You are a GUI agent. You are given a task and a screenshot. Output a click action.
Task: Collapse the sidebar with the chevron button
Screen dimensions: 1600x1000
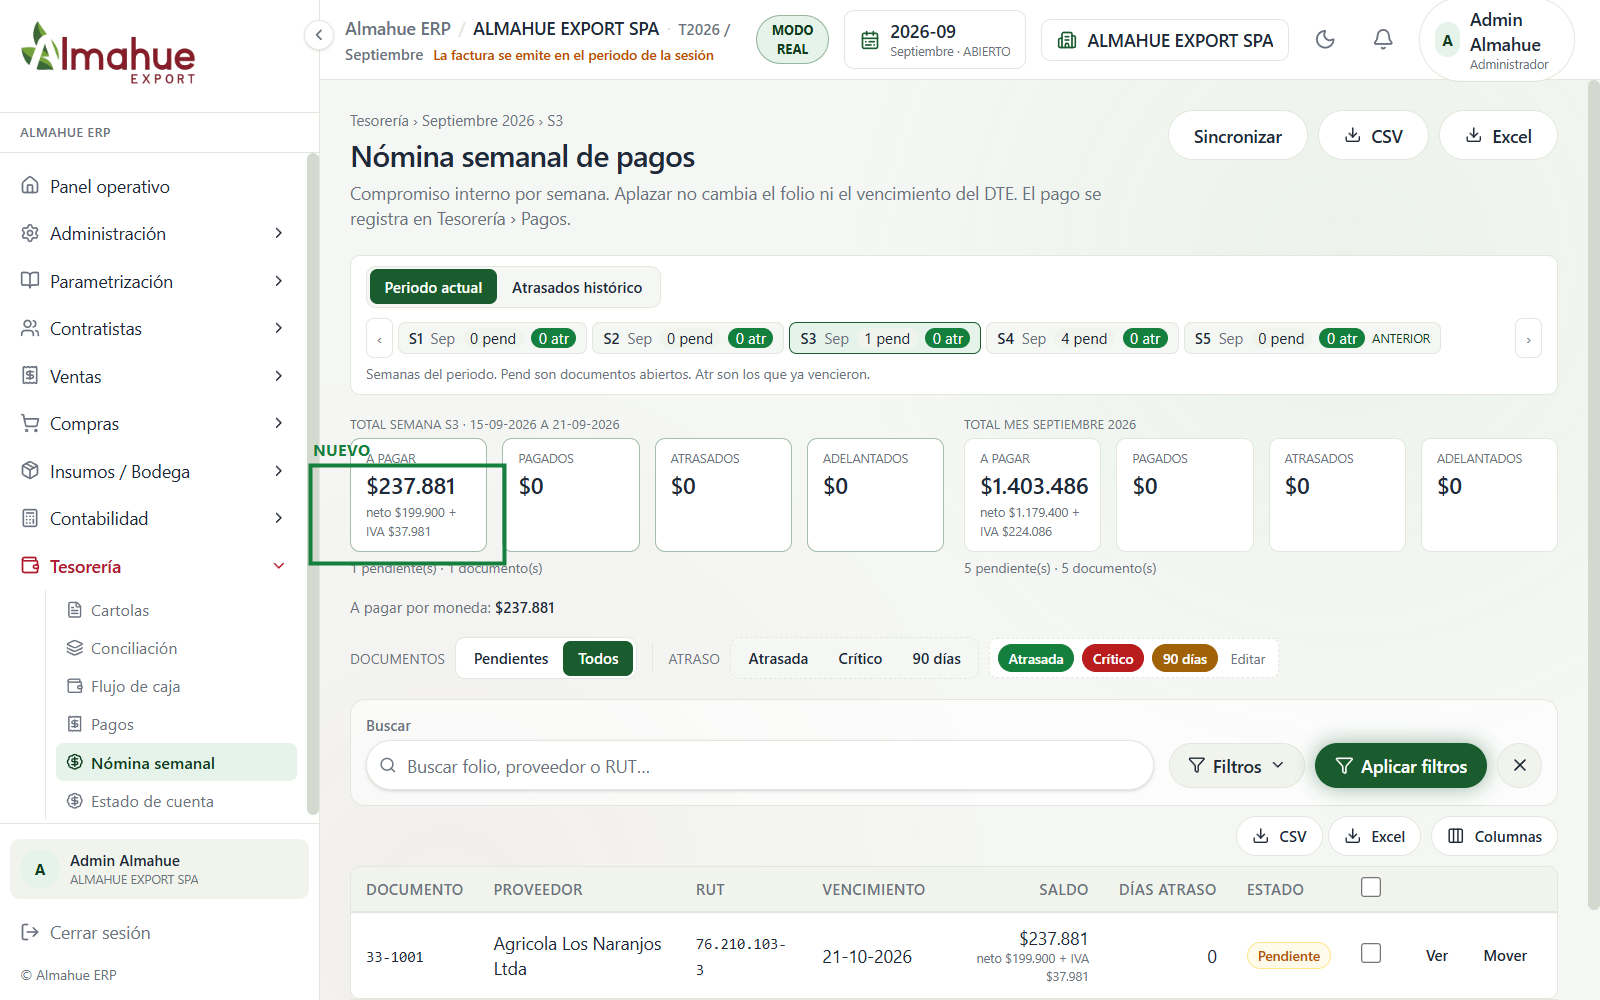click(x=318, y=36)
